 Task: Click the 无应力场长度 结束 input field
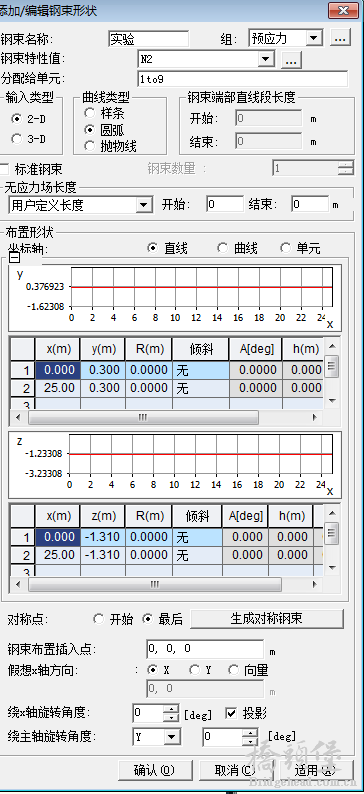click(x=310, y=205)
